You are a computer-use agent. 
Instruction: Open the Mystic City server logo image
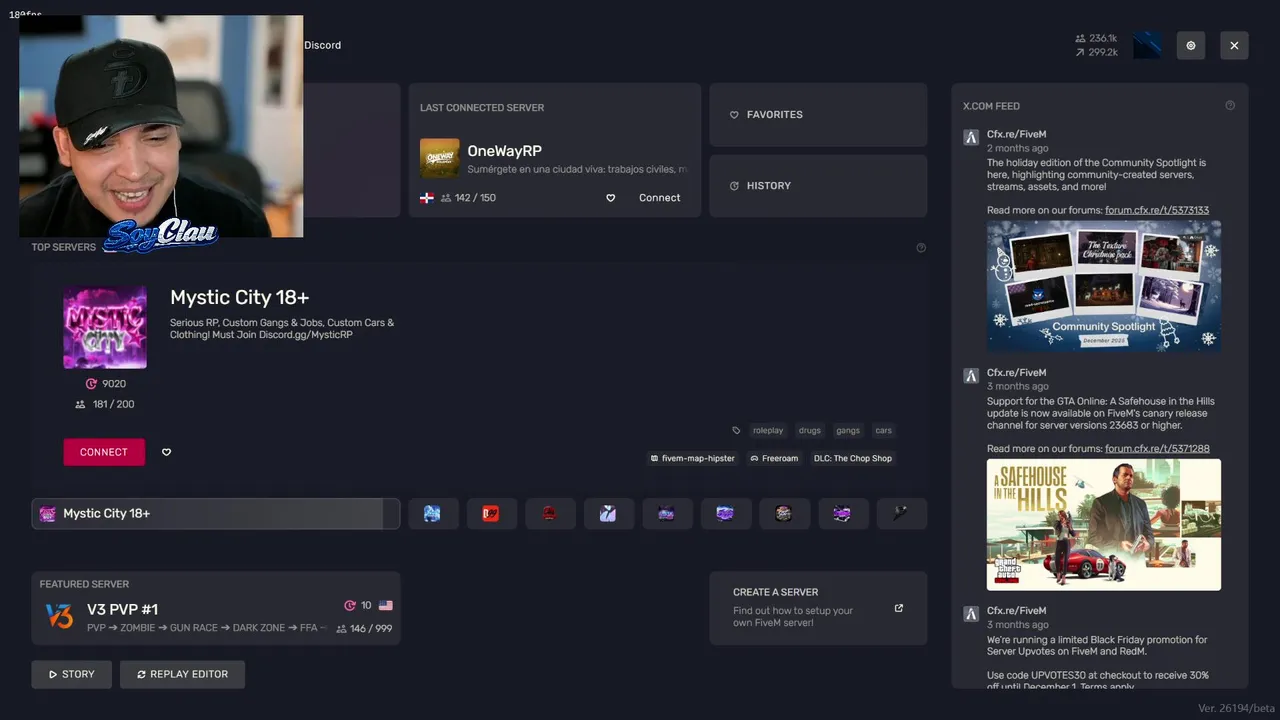click(105, 327)
